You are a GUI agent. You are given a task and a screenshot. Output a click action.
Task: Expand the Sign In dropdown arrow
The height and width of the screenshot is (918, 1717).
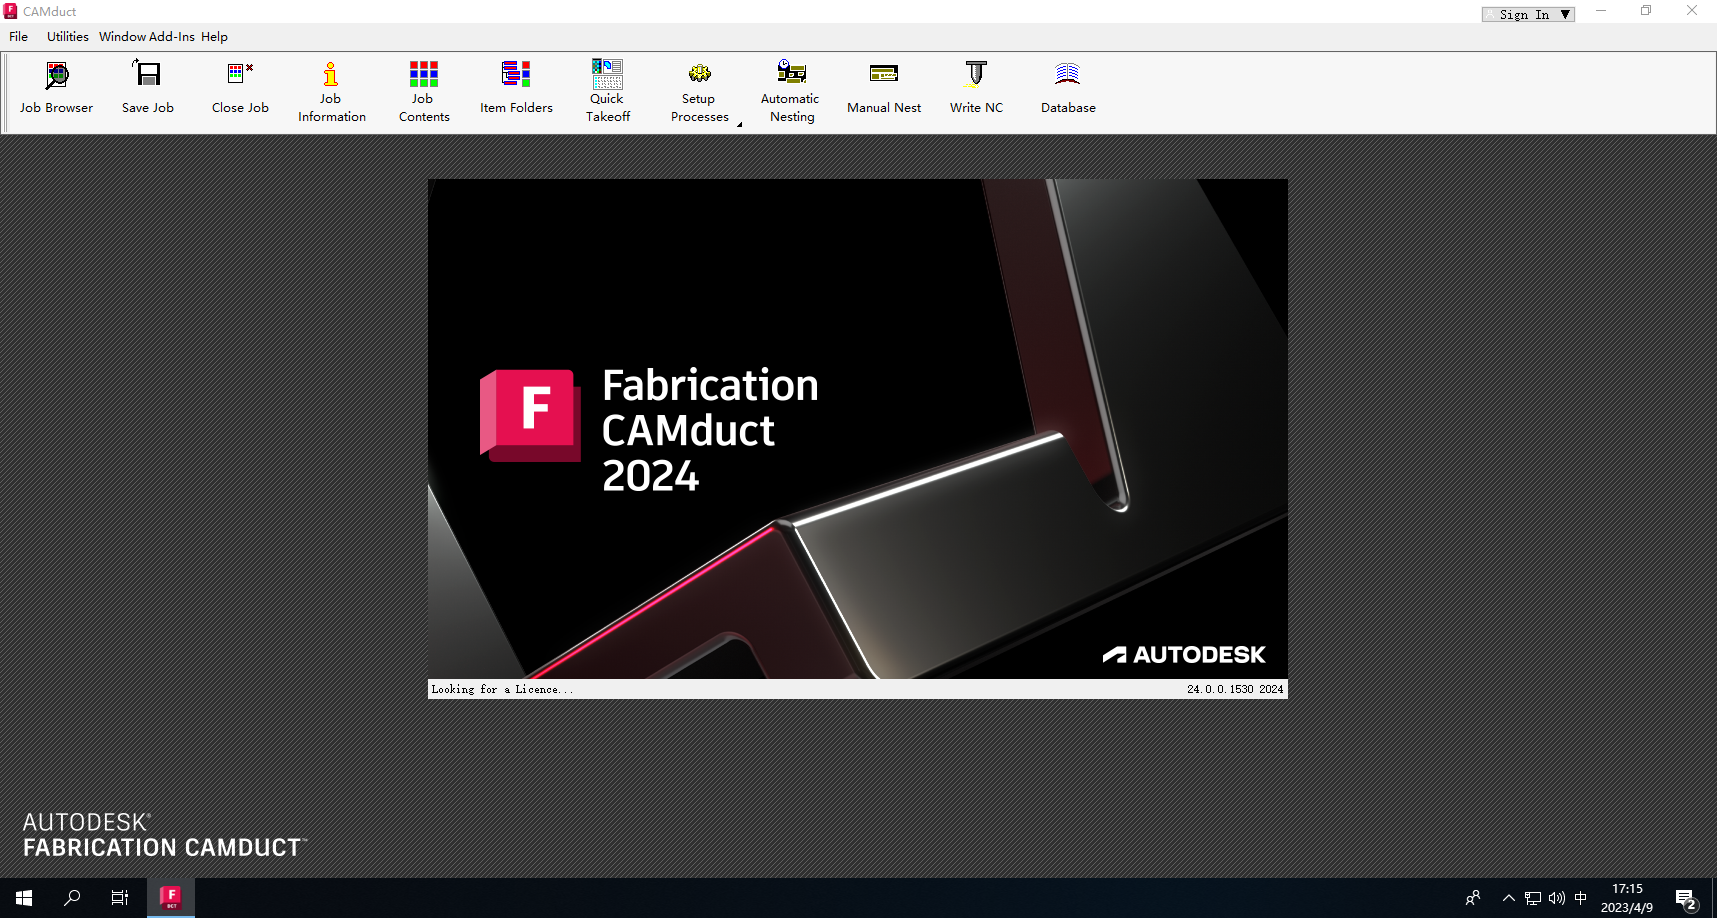click(1566, 15)
